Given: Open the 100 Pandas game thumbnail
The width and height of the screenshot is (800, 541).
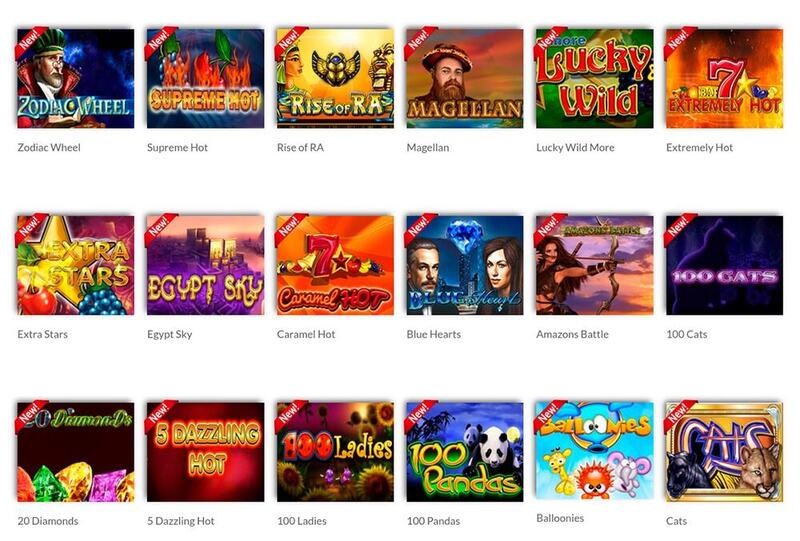Looking at the screenshot, I should [465, 452].
